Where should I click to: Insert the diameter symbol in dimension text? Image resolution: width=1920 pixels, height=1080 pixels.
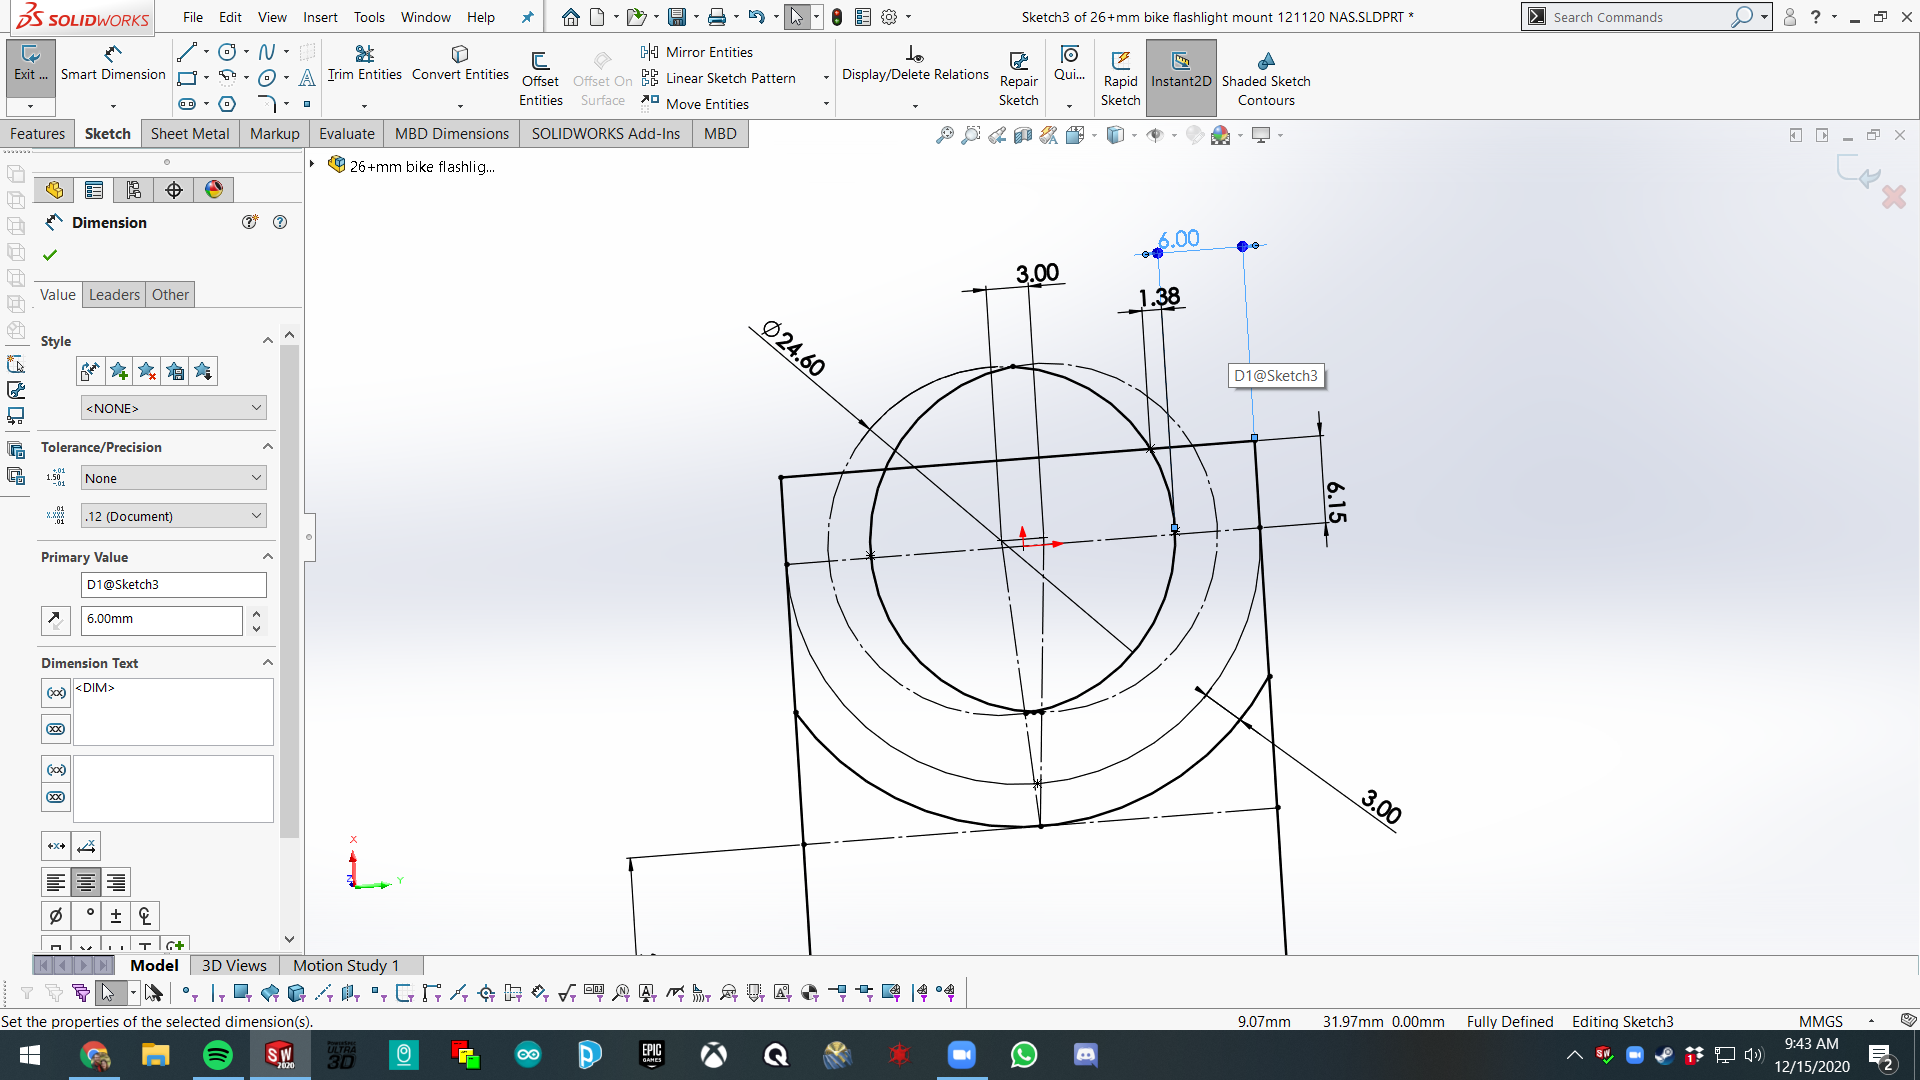coord(56,915)
